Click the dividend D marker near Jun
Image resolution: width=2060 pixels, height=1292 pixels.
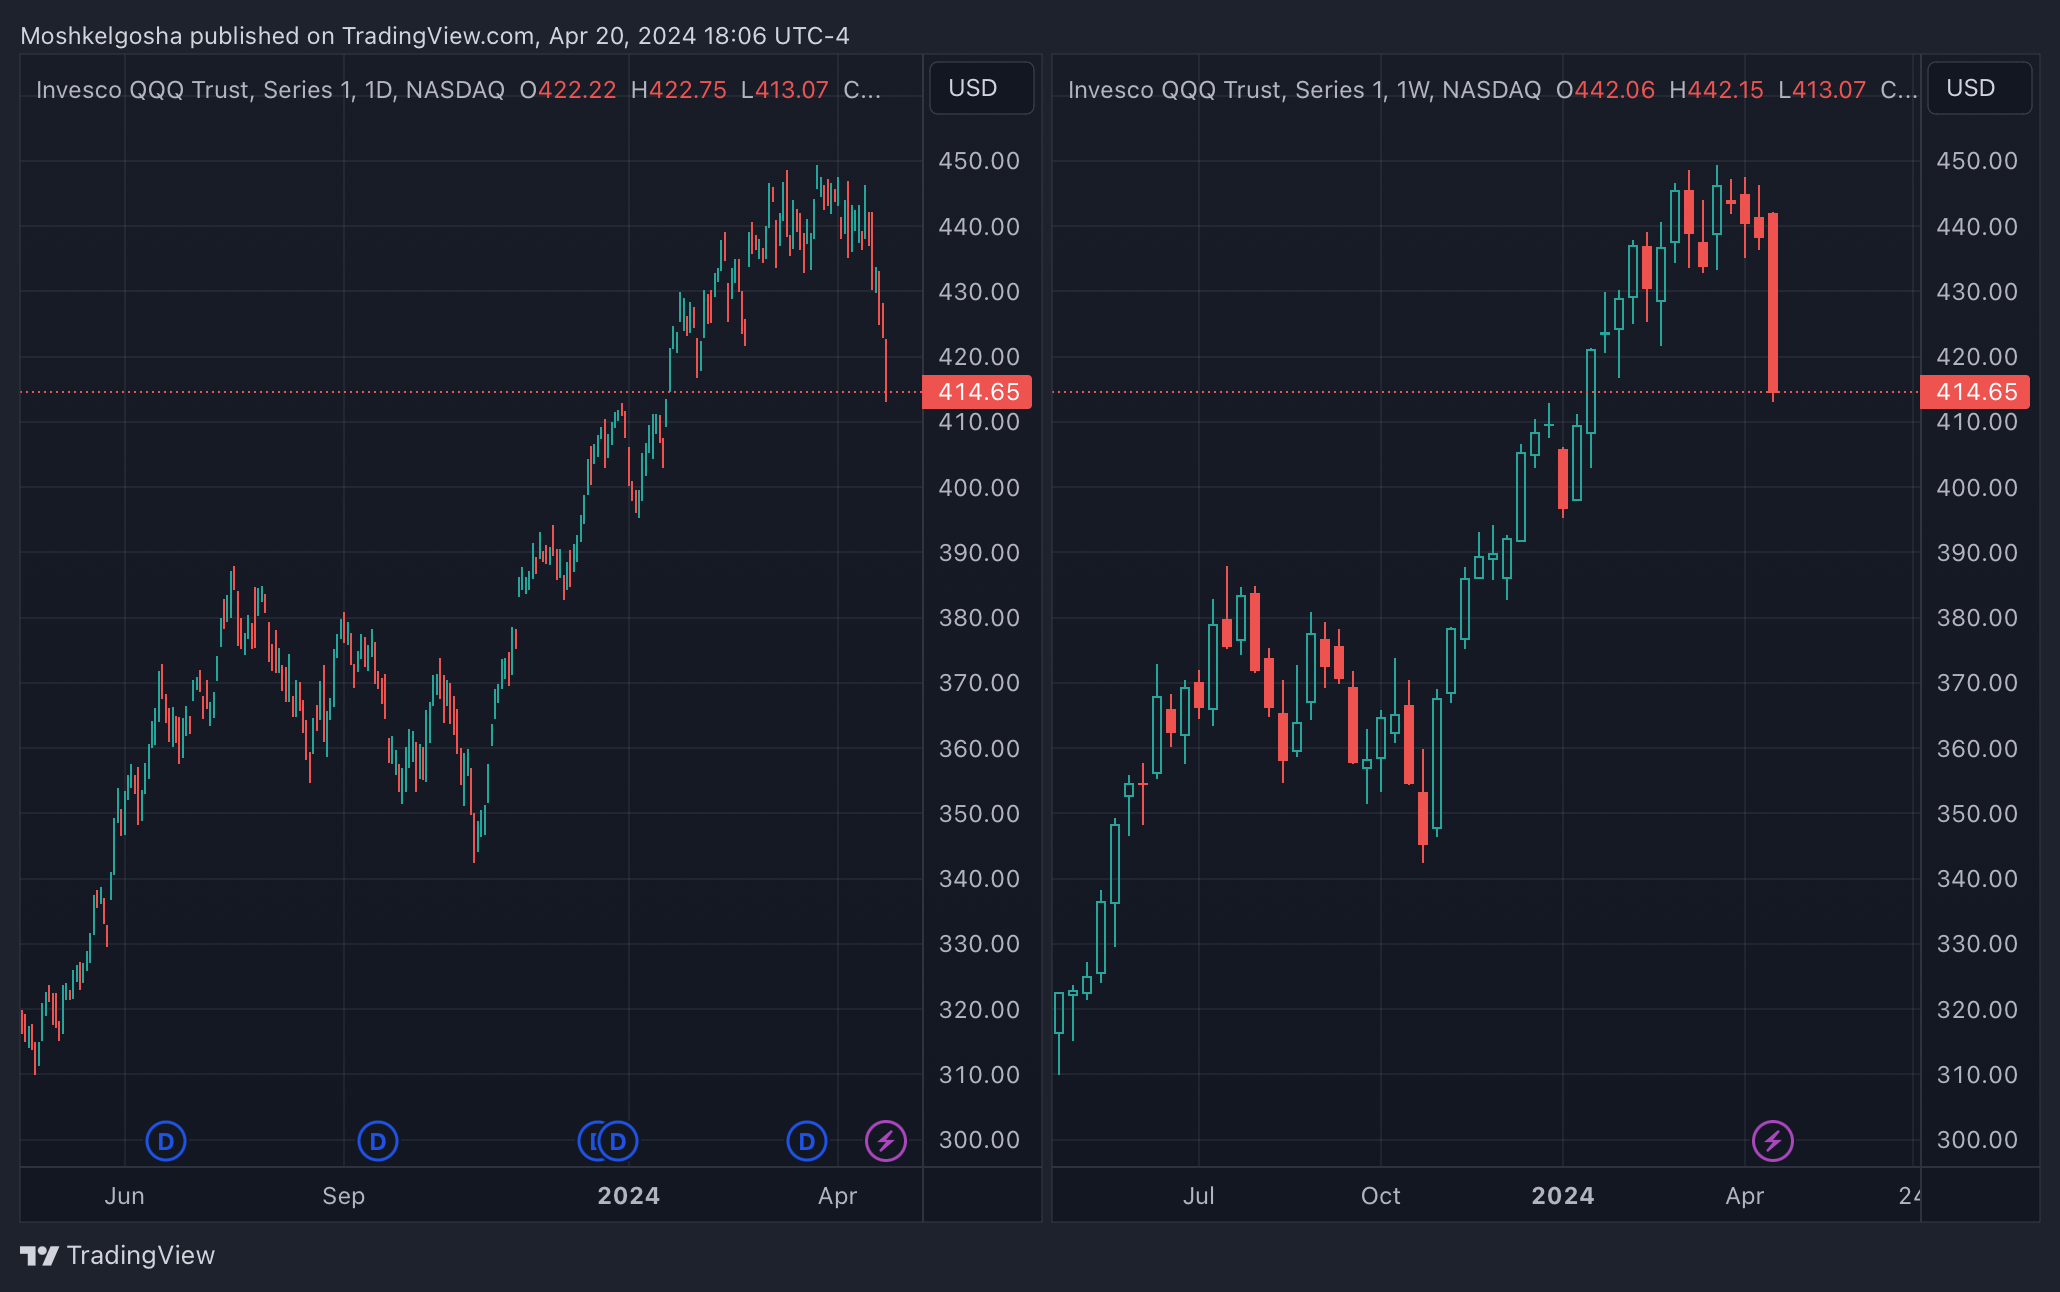pos(166,1141)
